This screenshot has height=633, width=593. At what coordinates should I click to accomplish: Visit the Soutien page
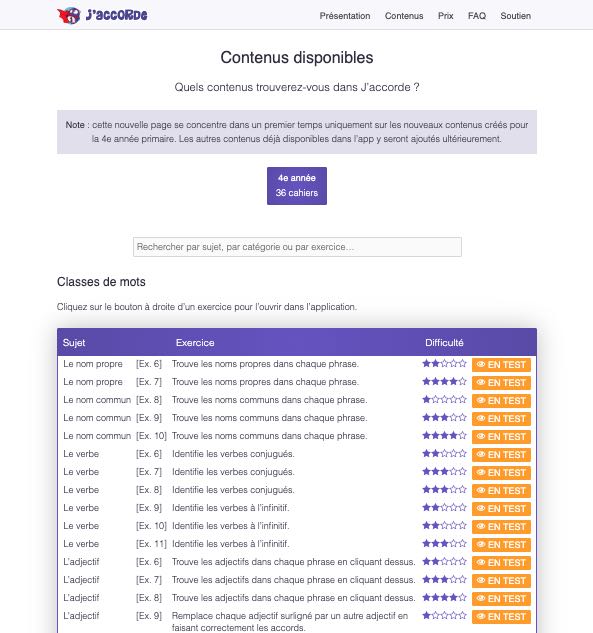(x=515, y=16)
